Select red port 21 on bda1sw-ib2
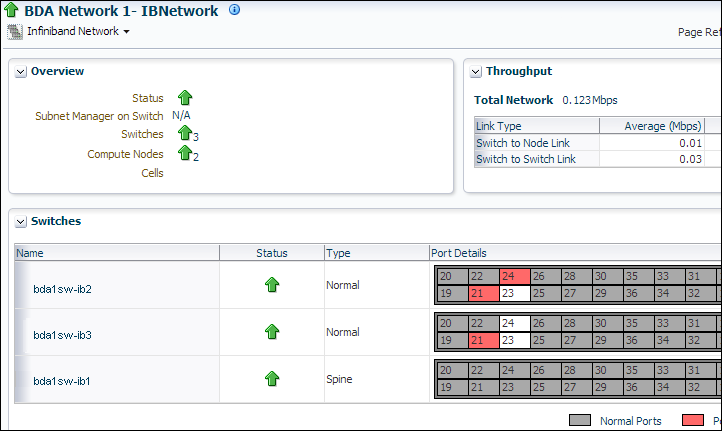The width and height of the screenshot is (722, 431). 484,293
